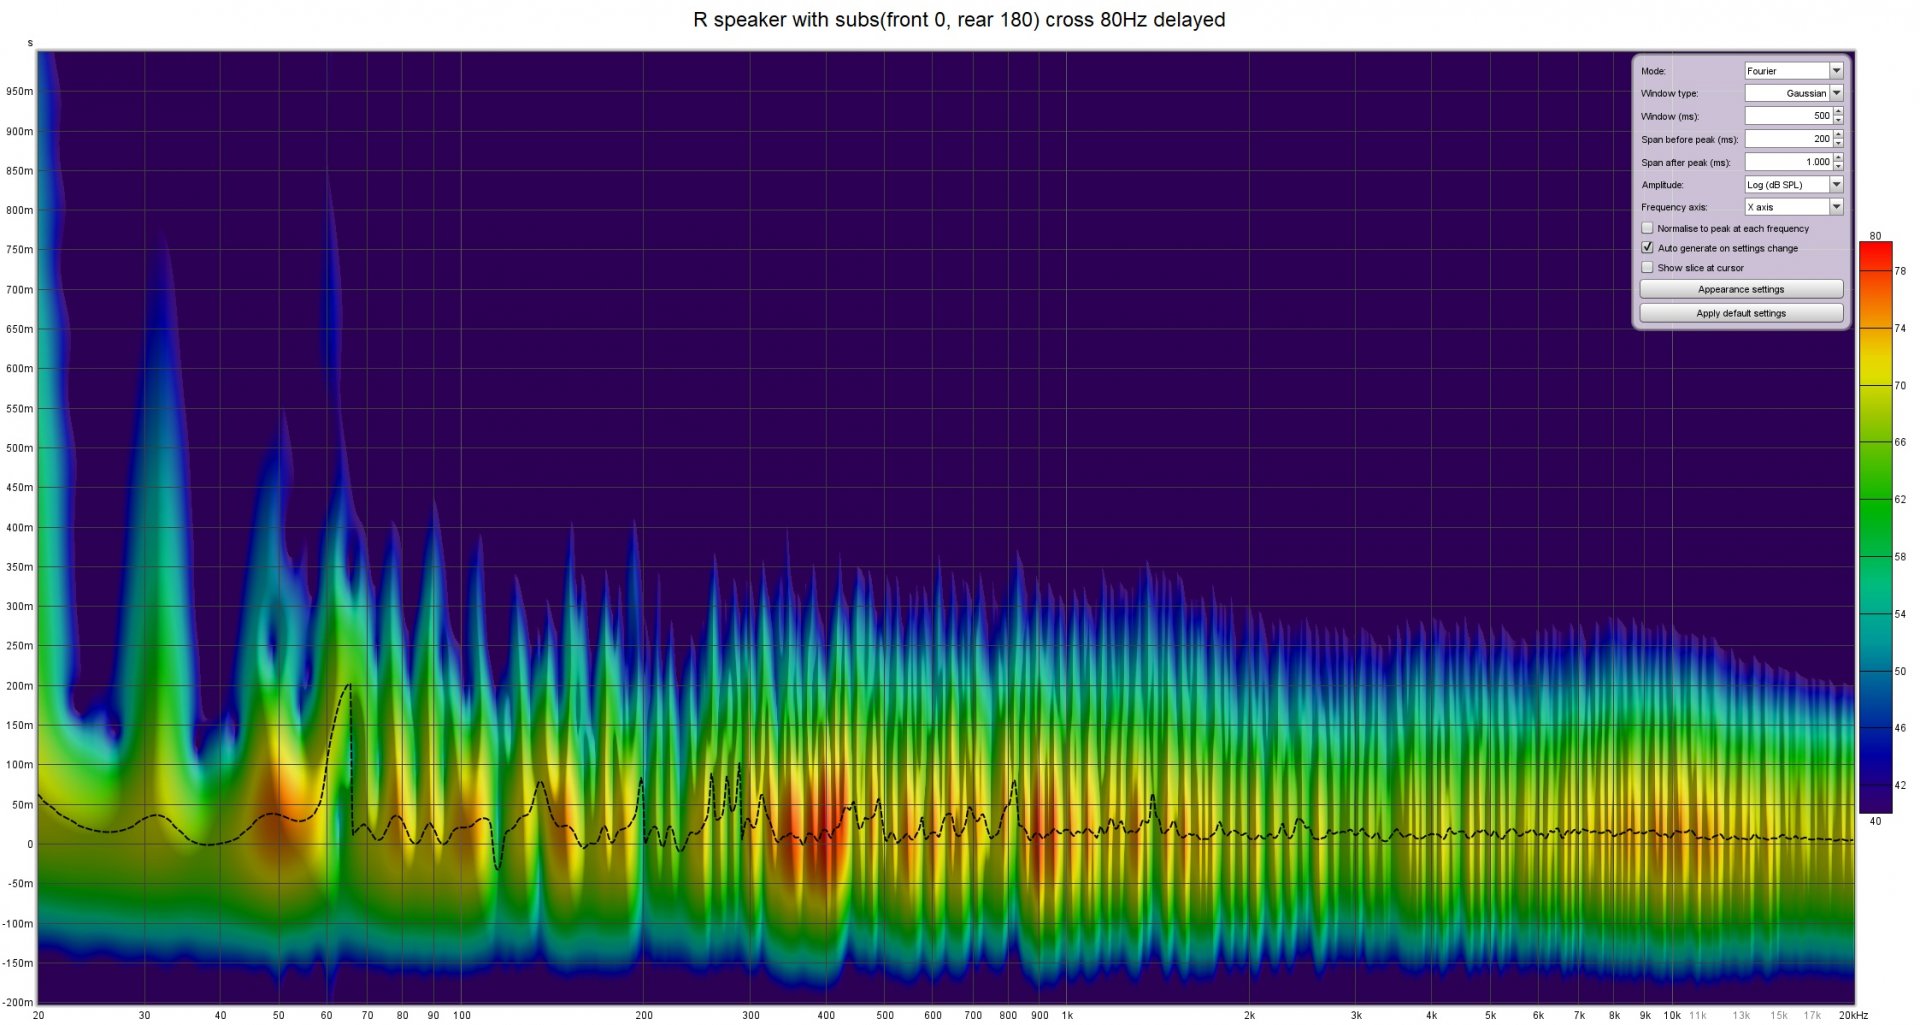
Task: Decrease Span after peak with down arrow
Action: point(1838,166)
